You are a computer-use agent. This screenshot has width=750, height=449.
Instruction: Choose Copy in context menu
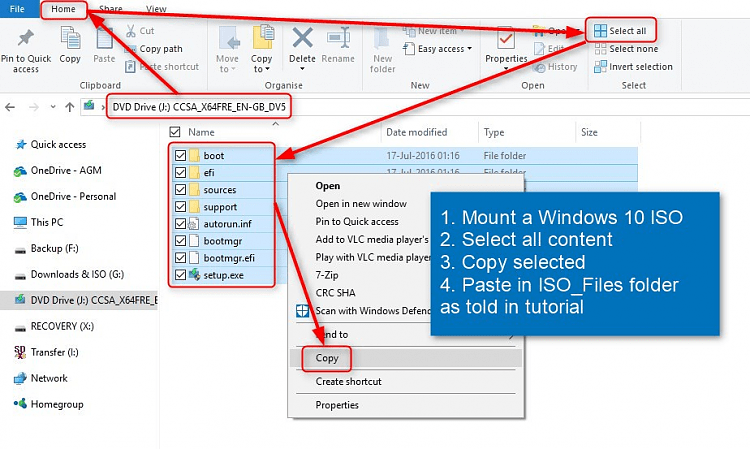pos(406,358)
